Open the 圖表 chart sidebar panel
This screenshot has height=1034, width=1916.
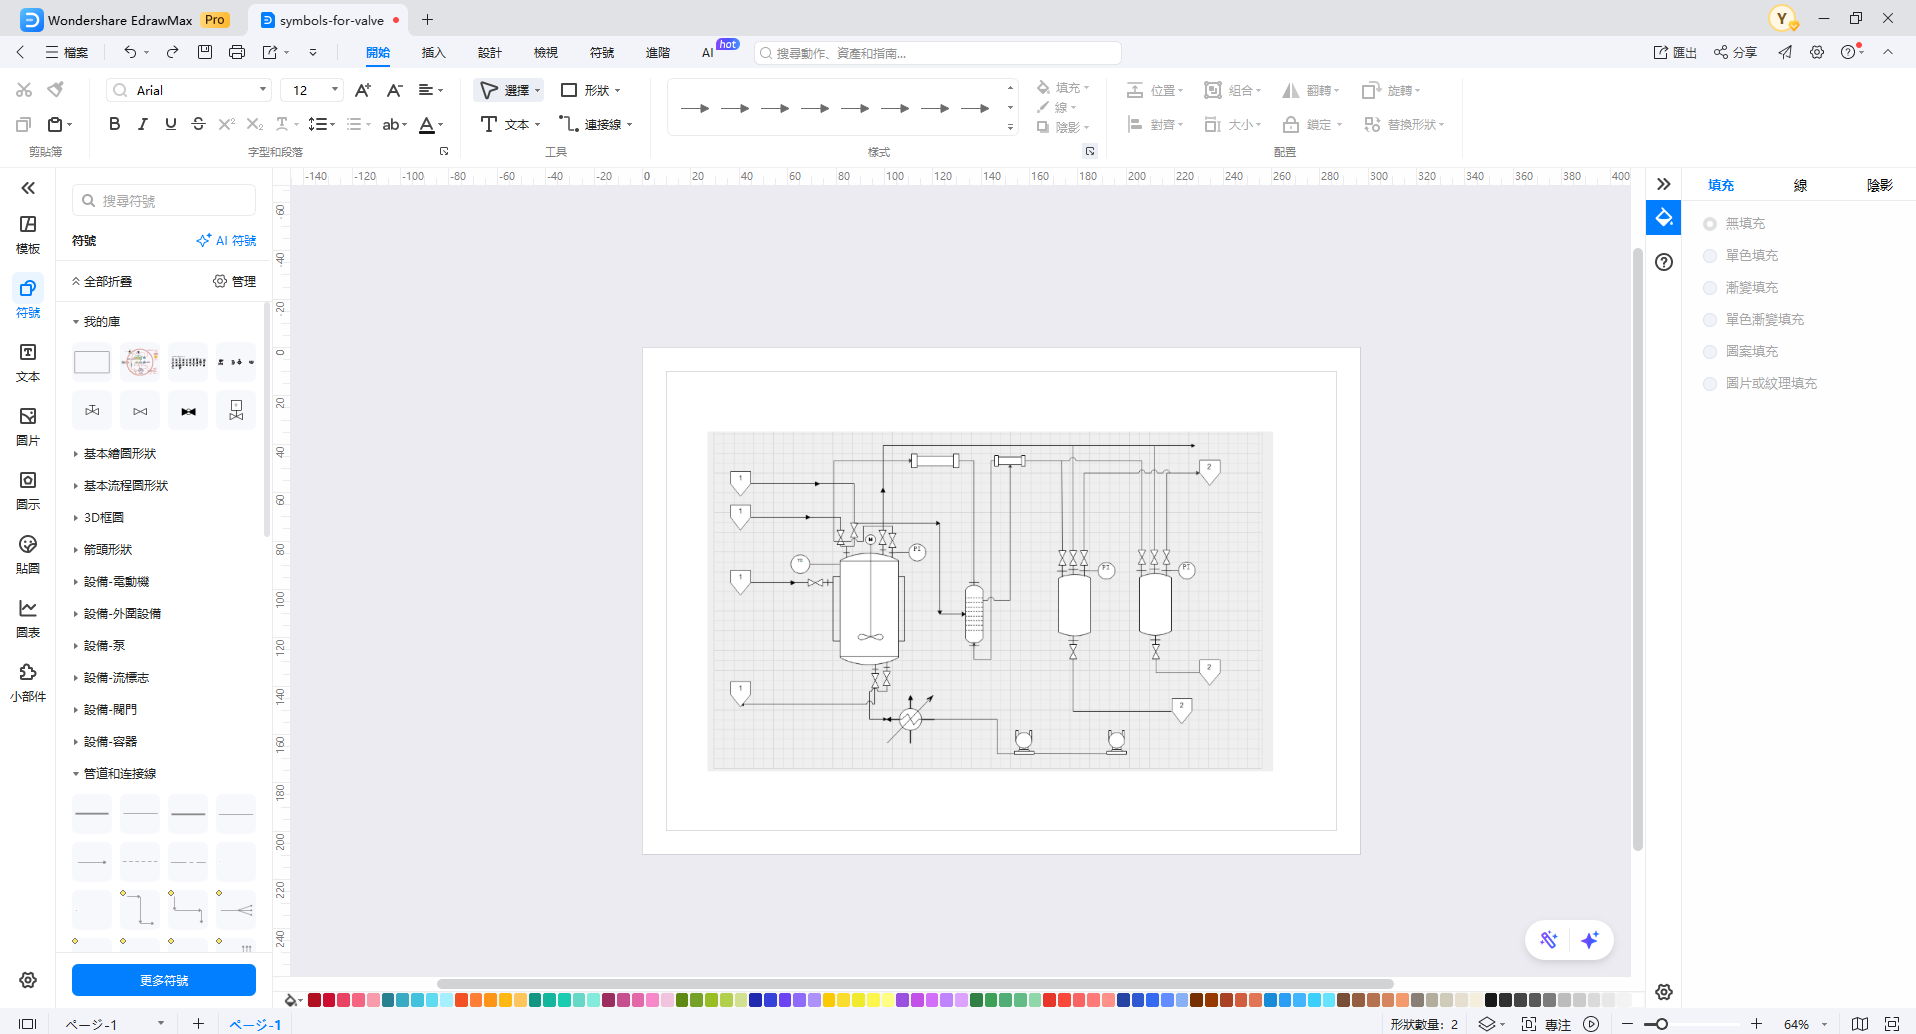pyautogui.click(x=28, y=618)
